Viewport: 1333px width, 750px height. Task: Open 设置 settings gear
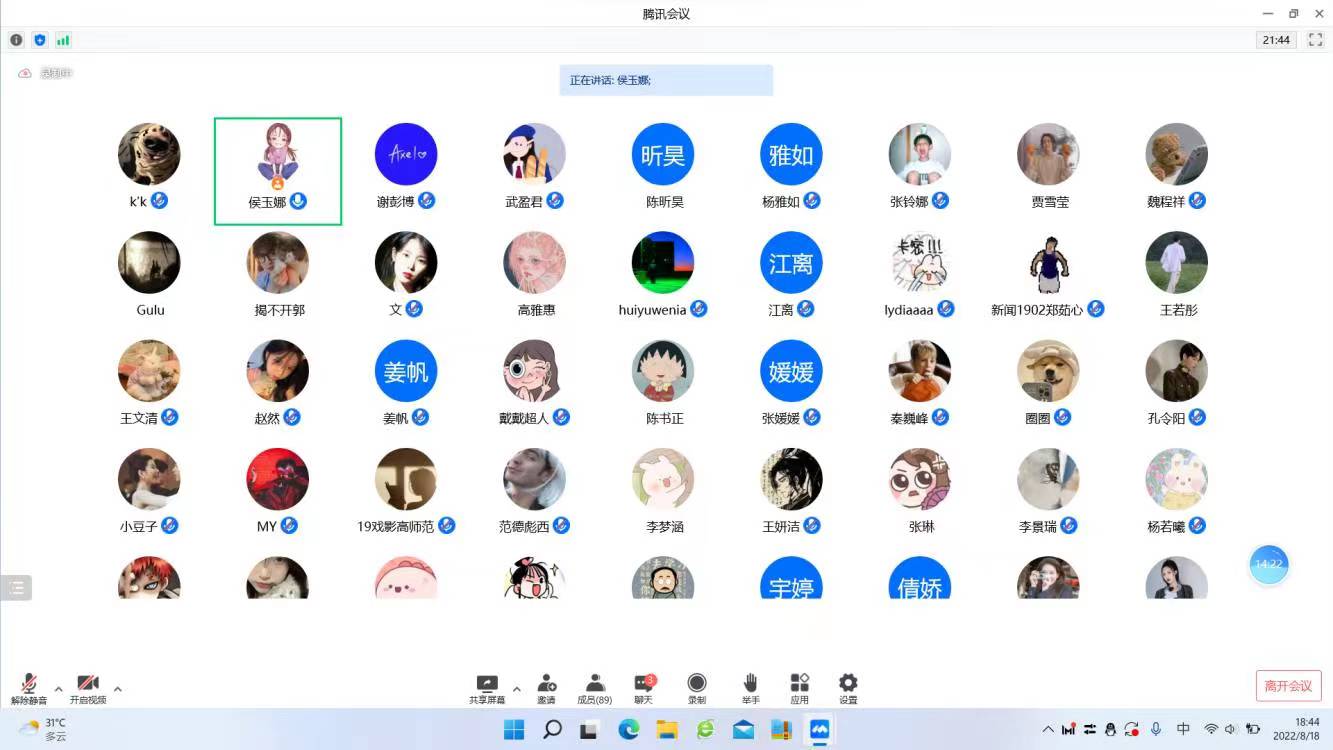[x=848, y=688]
